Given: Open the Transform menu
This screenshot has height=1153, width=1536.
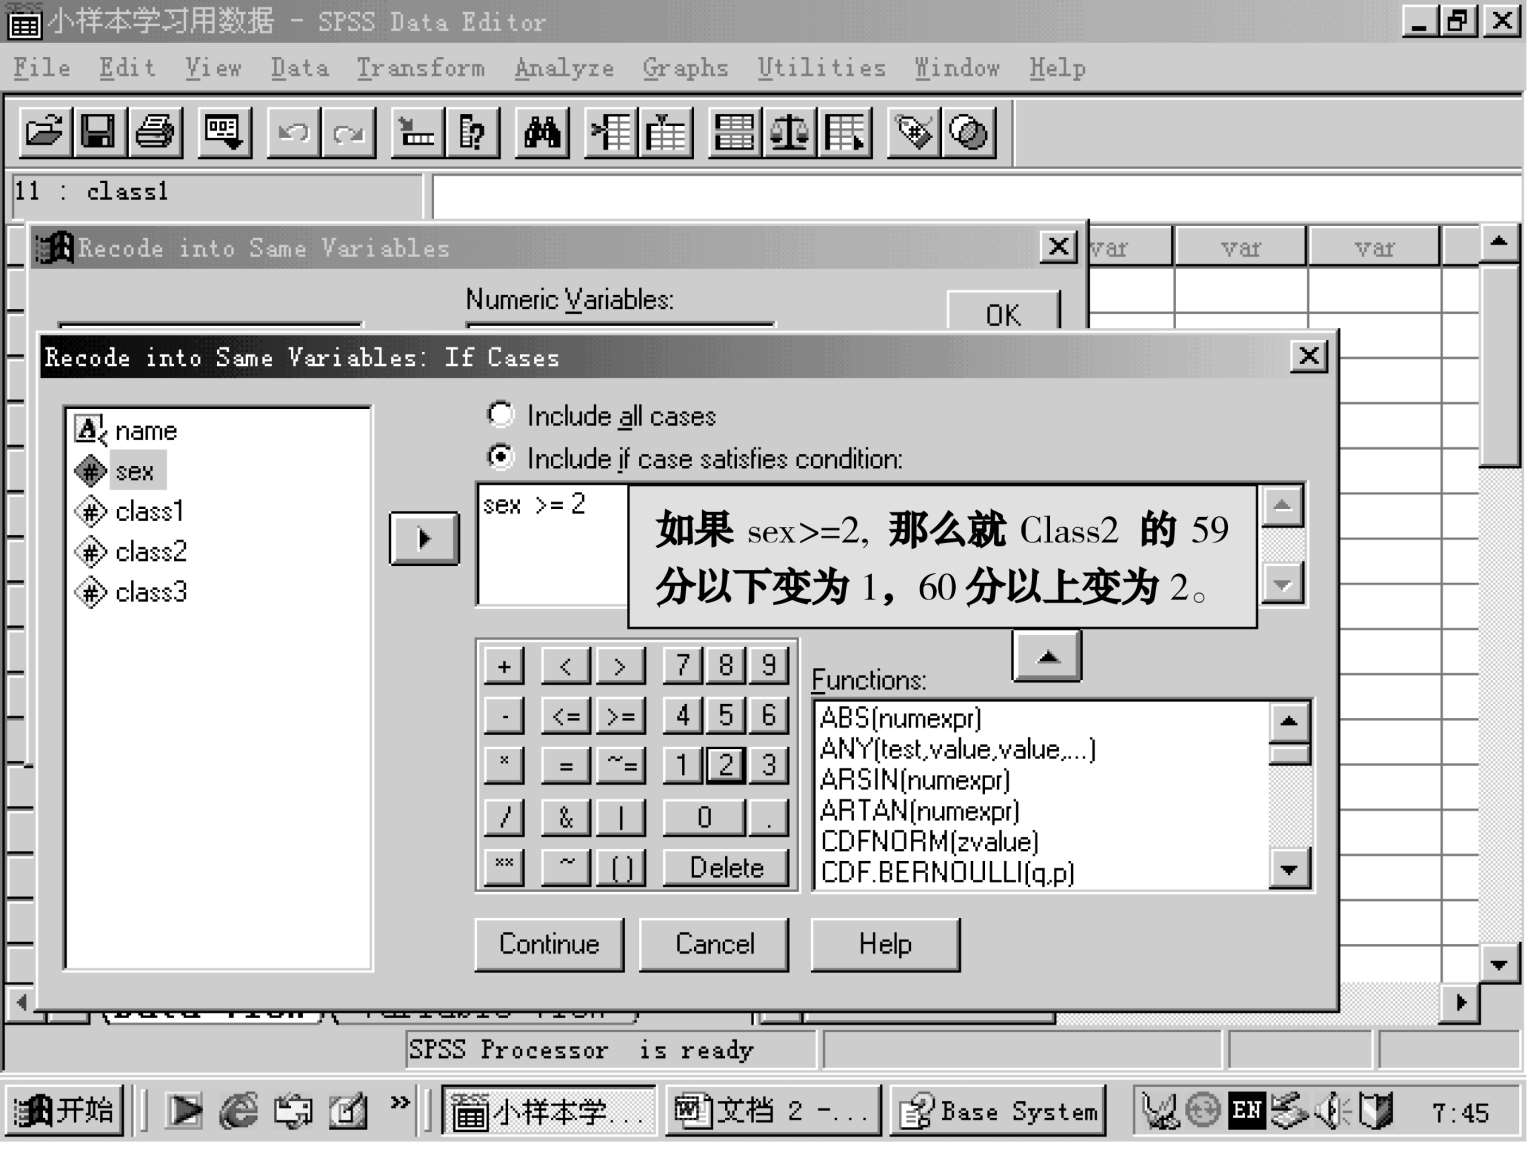Looking at the screenshot, I should [420, 68].
